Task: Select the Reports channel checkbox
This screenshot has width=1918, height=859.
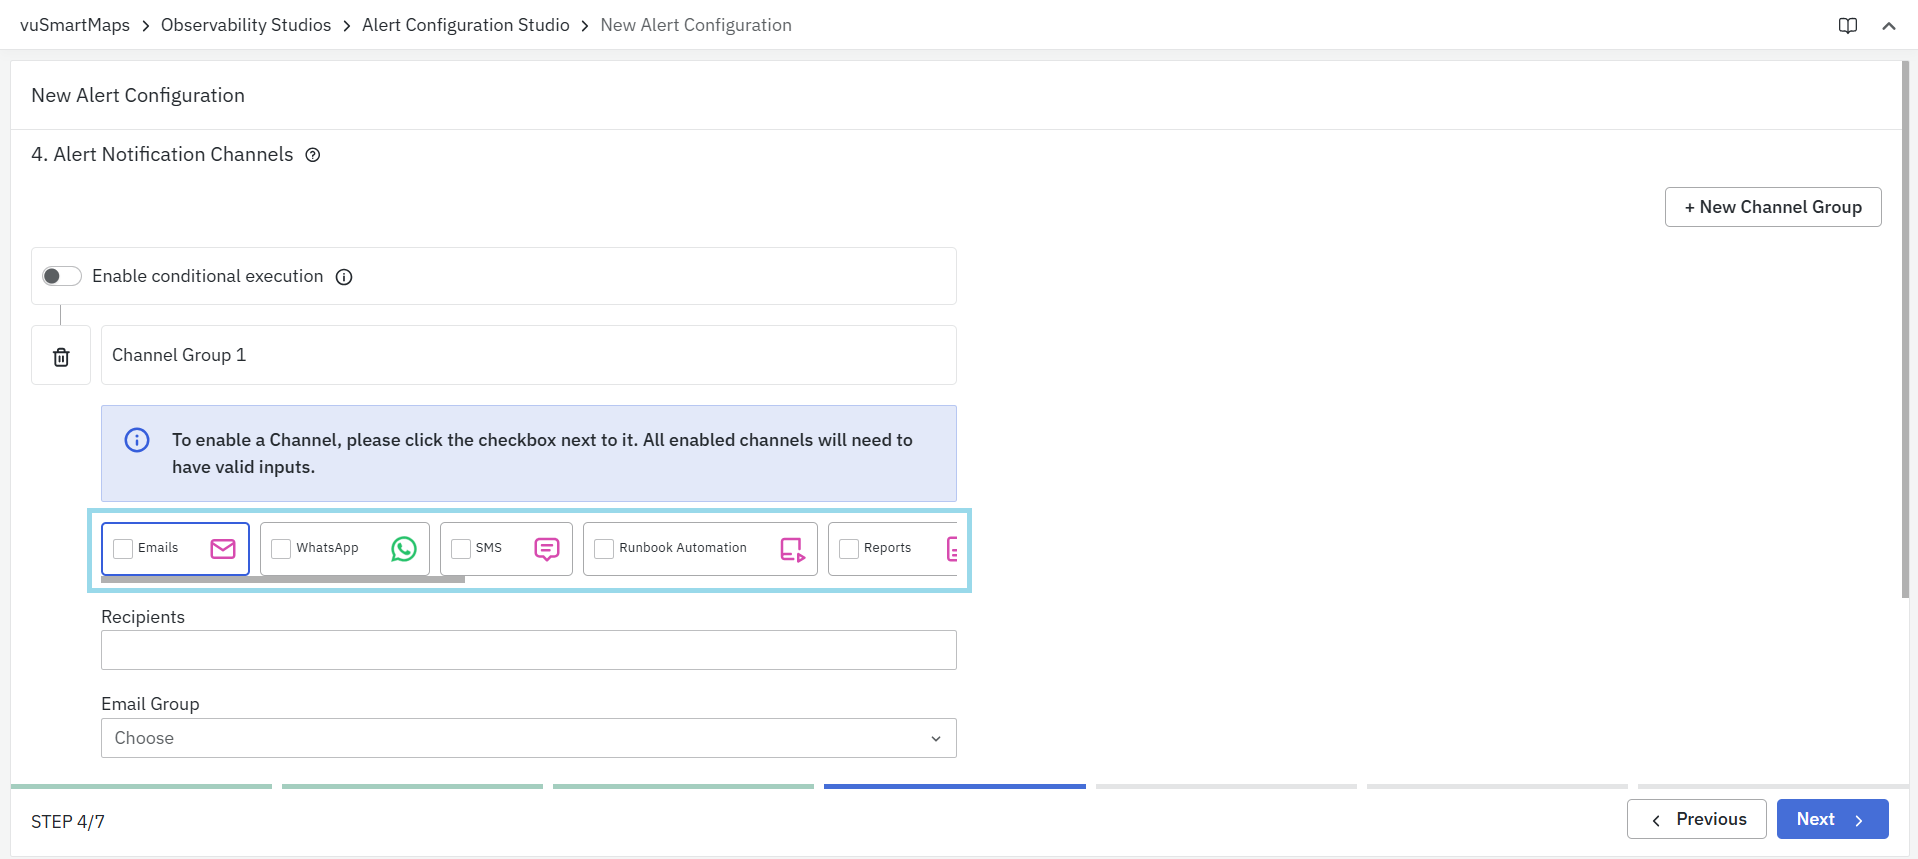Action: (849, 549)
